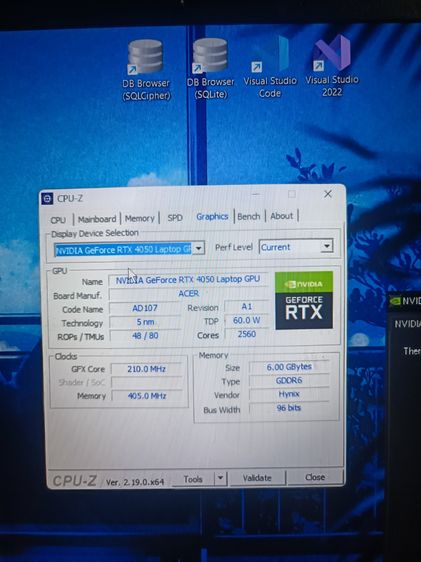Click the Code Name AD107 value
The height and width of the screenshot is (562, 421).
(145, 308)
